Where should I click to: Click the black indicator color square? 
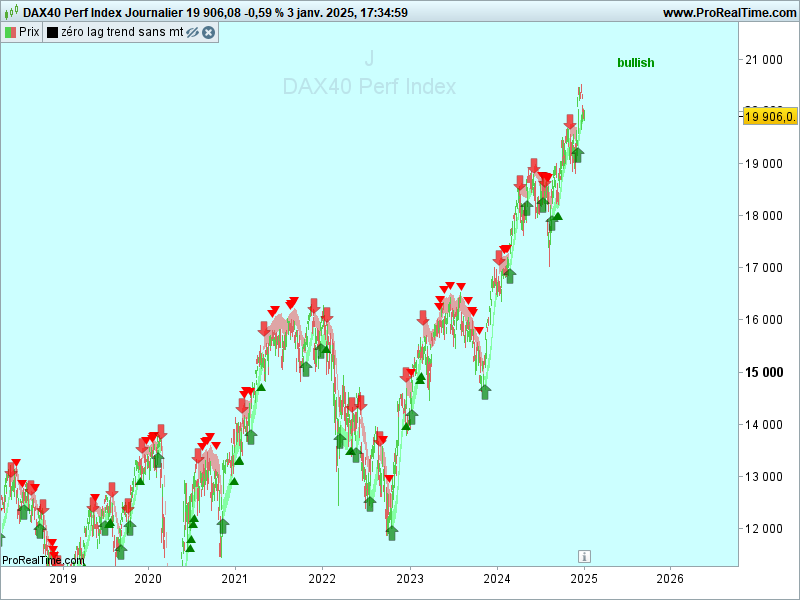[x=52, y=33]
